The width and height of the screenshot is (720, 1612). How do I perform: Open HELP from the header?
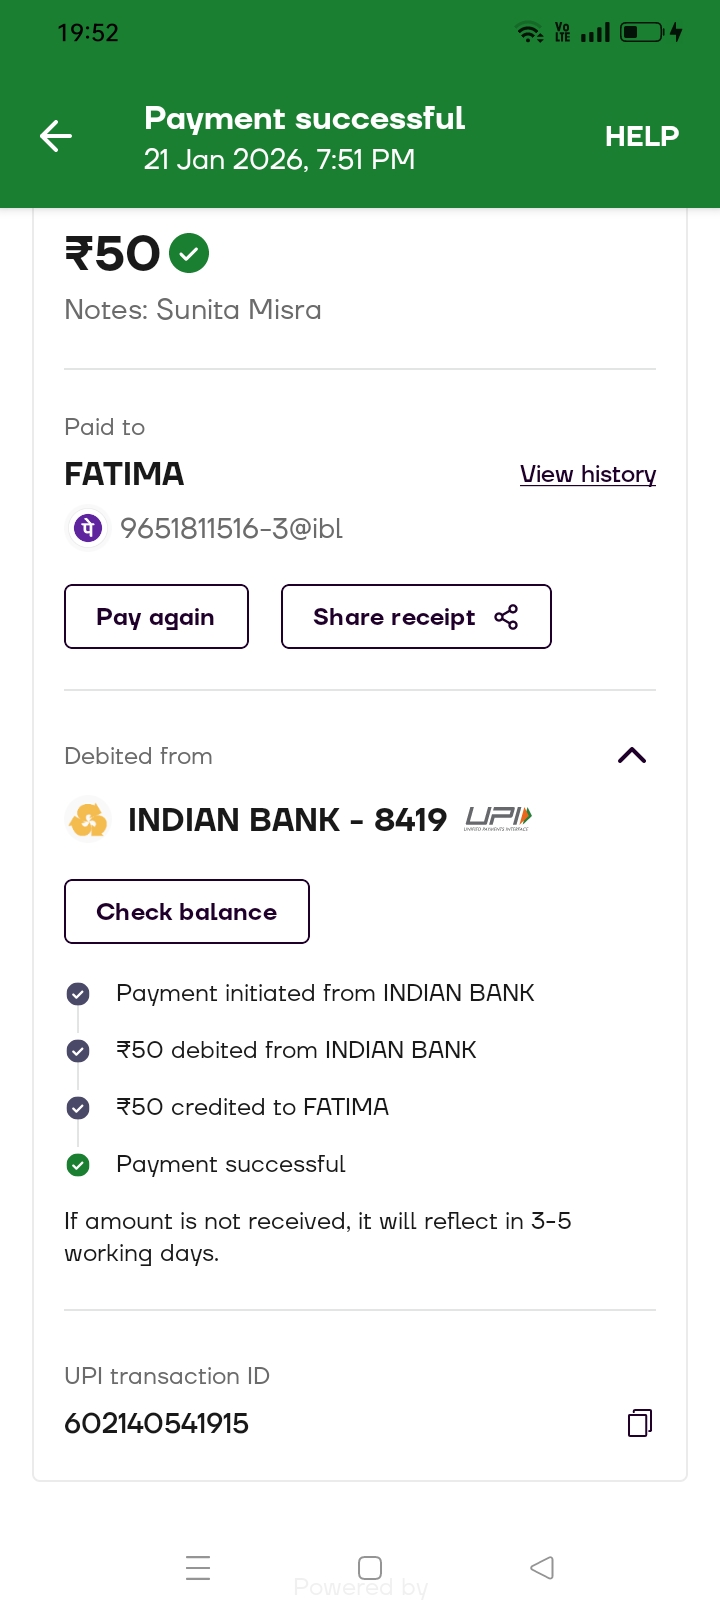(641, 136)
